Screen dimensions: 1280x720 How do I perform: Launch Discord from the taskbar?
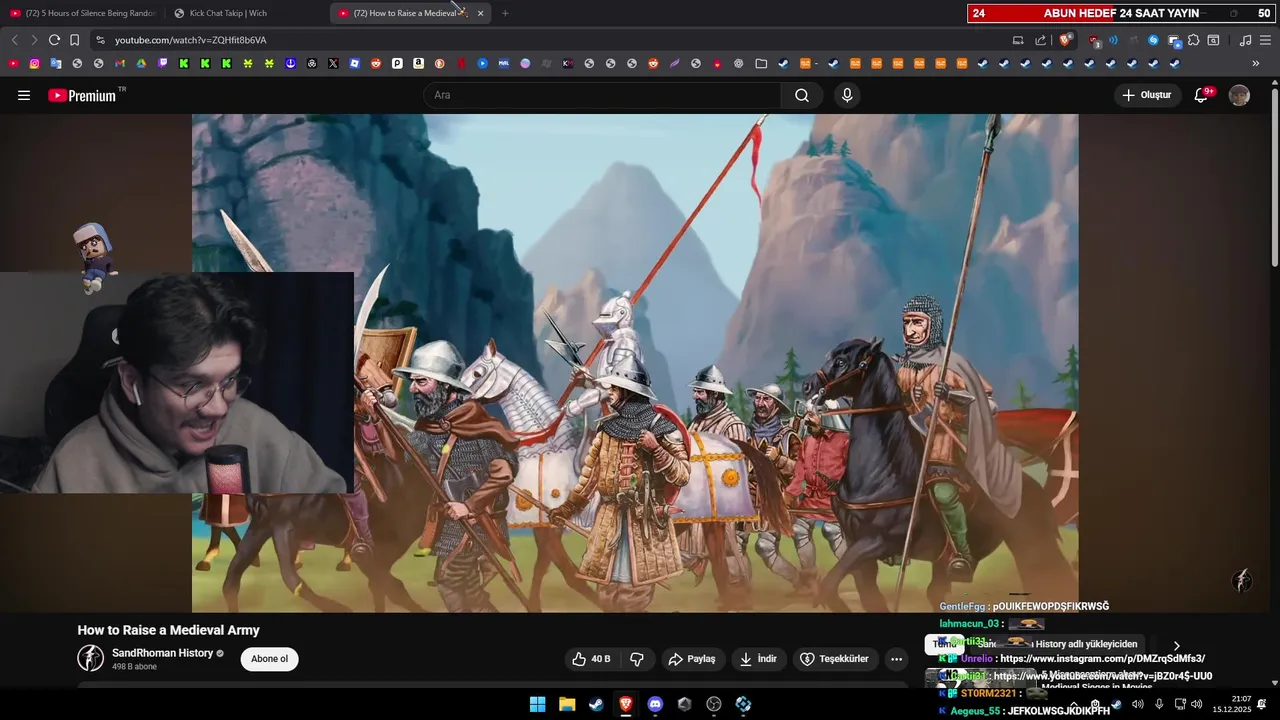coord(655,704)
